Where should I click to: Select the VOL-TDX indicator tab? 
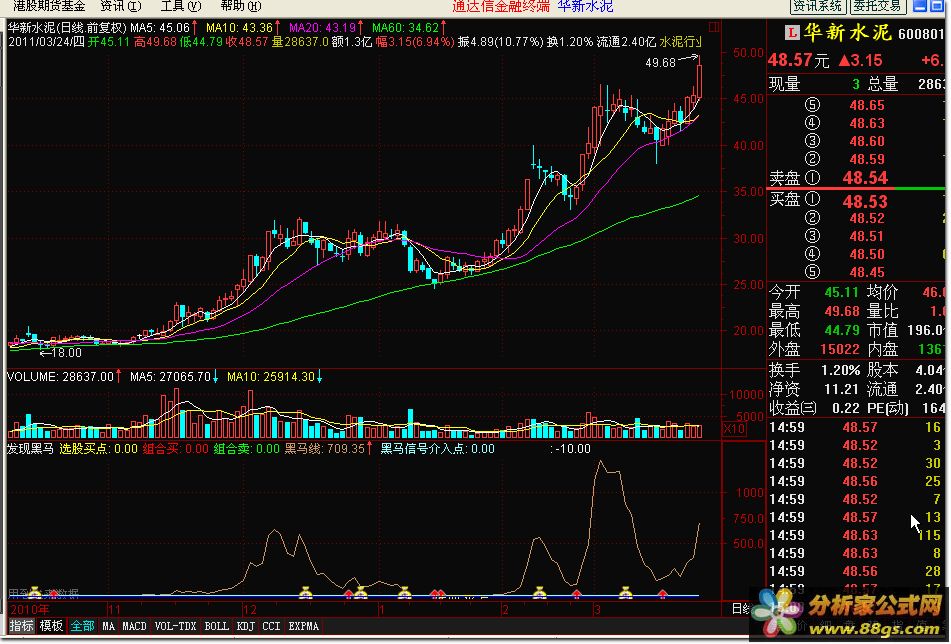click(175, 626)
